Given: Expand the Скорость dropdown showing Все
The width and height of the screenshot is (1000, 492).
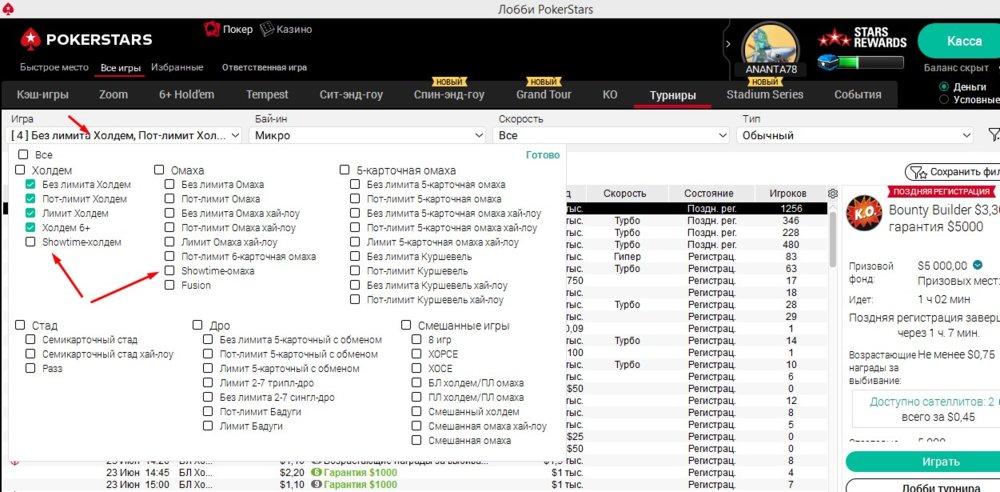Looking at the screenshot, I should point(612,135).
